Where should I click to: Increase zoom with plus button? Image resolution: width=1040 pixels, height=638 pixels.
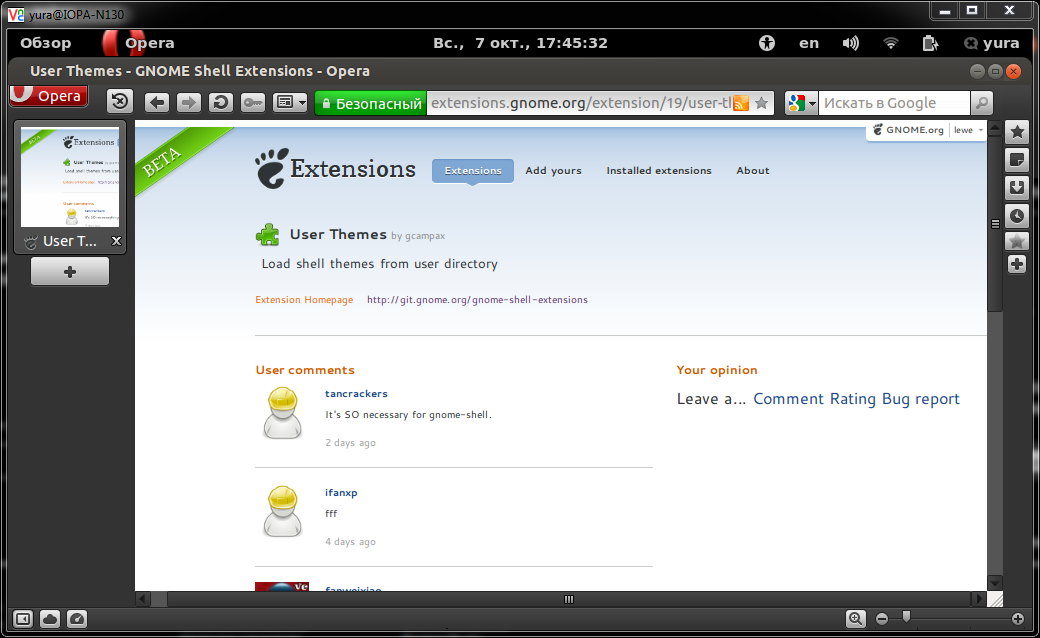[x=1017, y=619]
